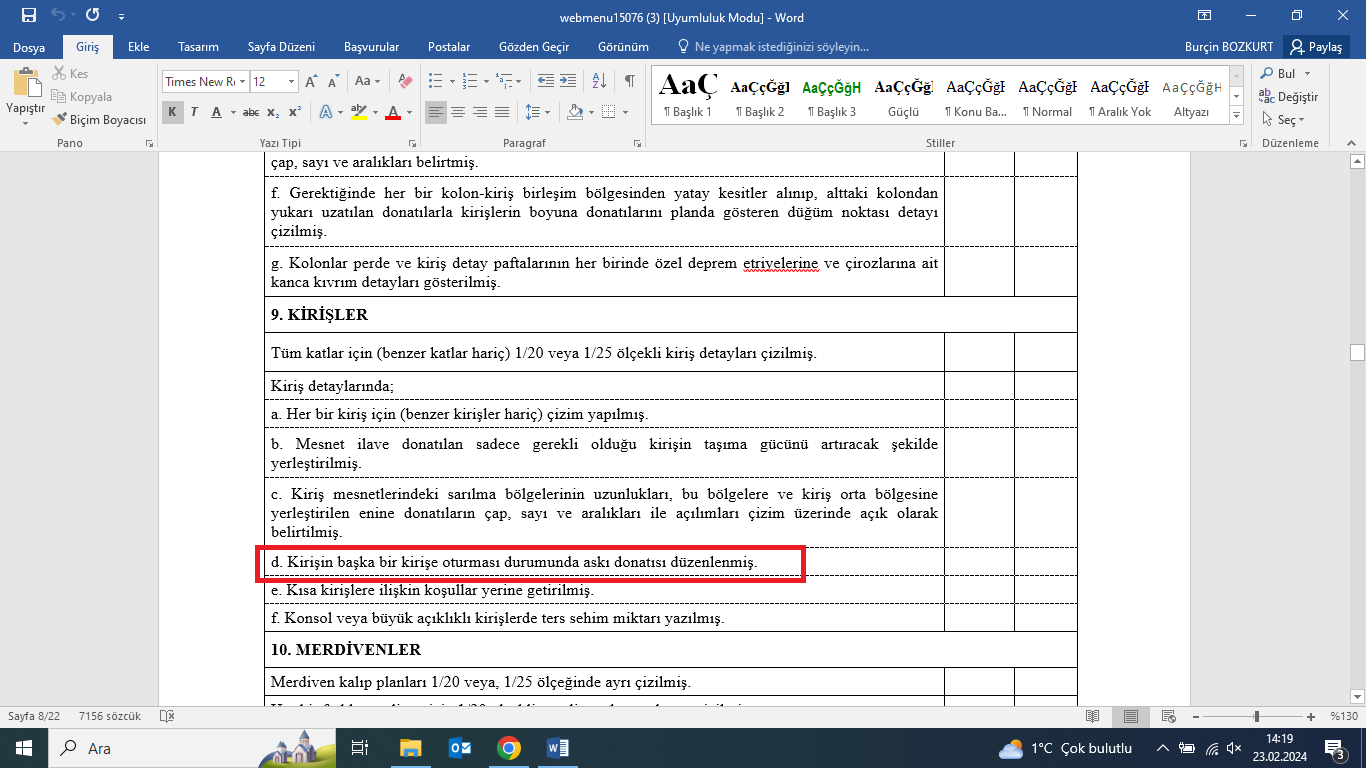Open Chrome from the taskbar

508,748
